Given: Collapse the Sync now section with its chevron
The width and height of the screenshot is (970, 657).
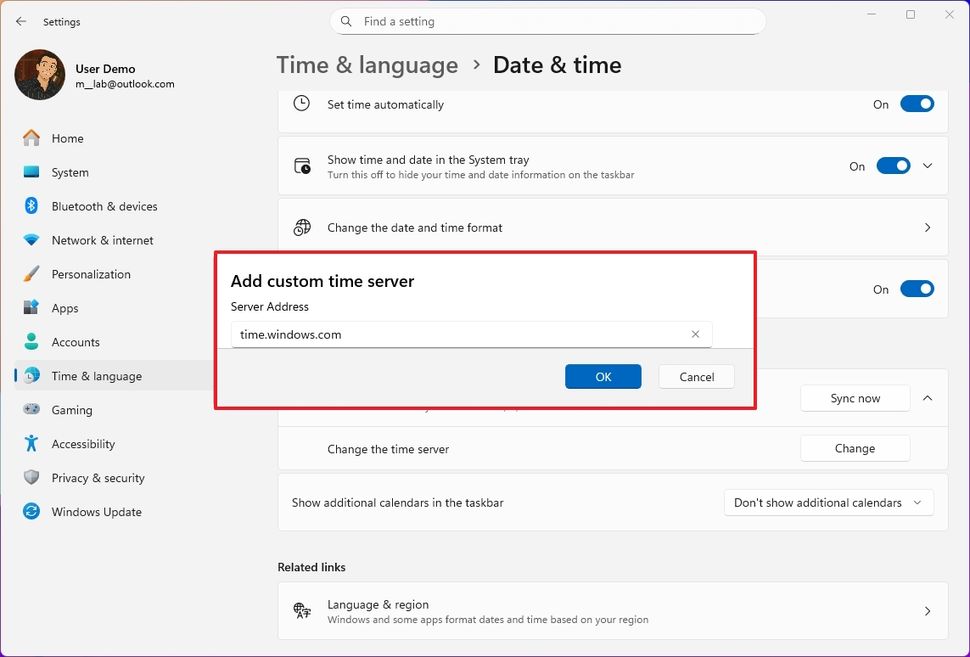Looking at the screenshot, I should coord(927,397).
